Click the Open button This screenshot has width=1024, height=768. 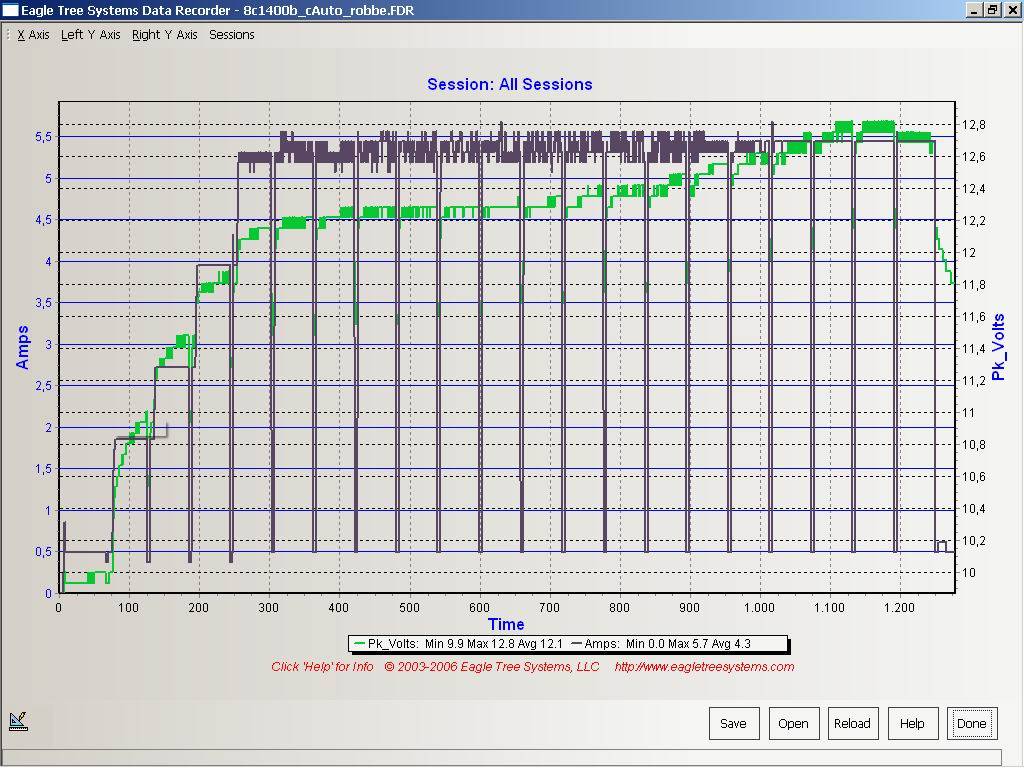793,724
